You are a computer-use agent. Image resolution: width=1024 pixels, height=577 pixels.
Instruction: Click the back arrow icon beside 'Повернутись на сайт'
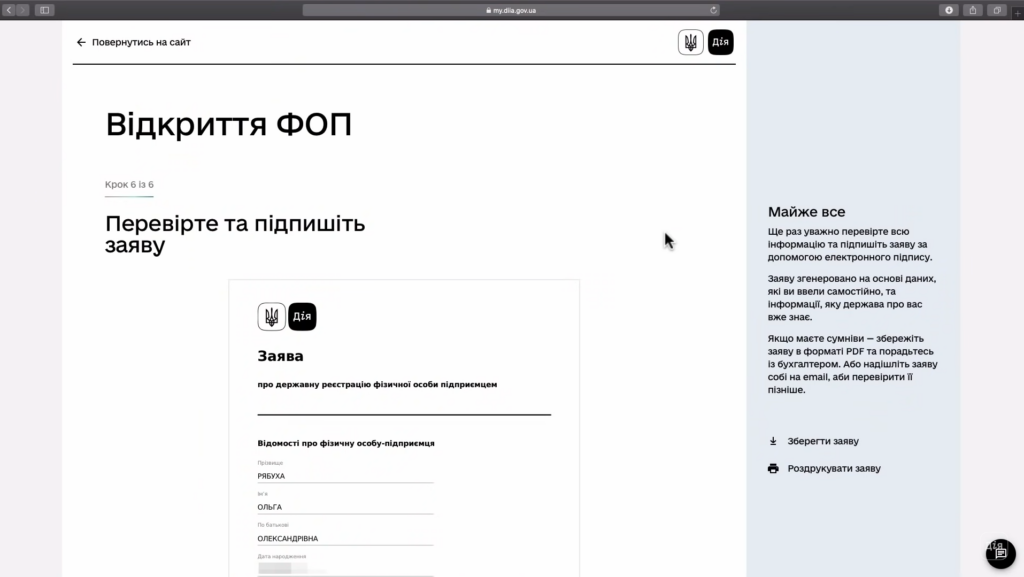(81, 43)
